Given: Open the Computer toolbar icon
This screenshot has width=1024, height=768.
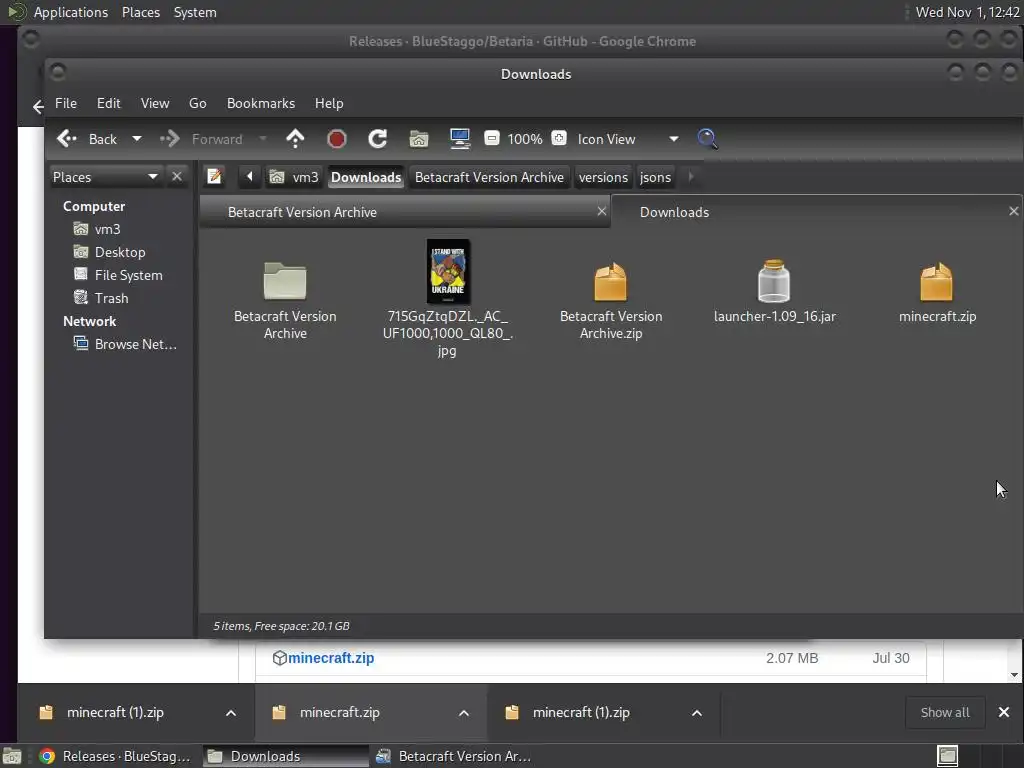Looking at the screenshot, I should coord(460,138).
